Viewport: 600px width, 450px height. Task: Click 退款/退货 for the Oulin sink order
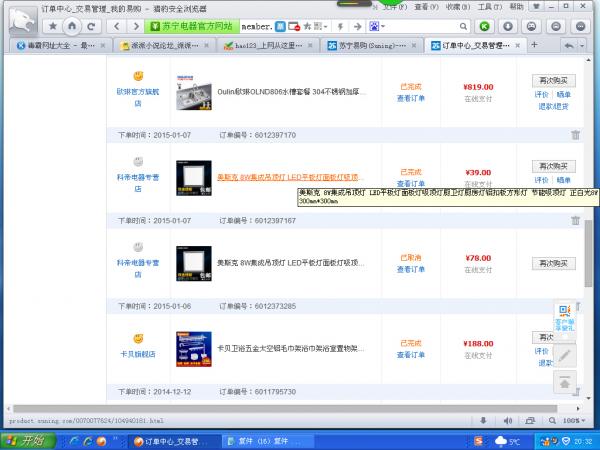(553, 106)
